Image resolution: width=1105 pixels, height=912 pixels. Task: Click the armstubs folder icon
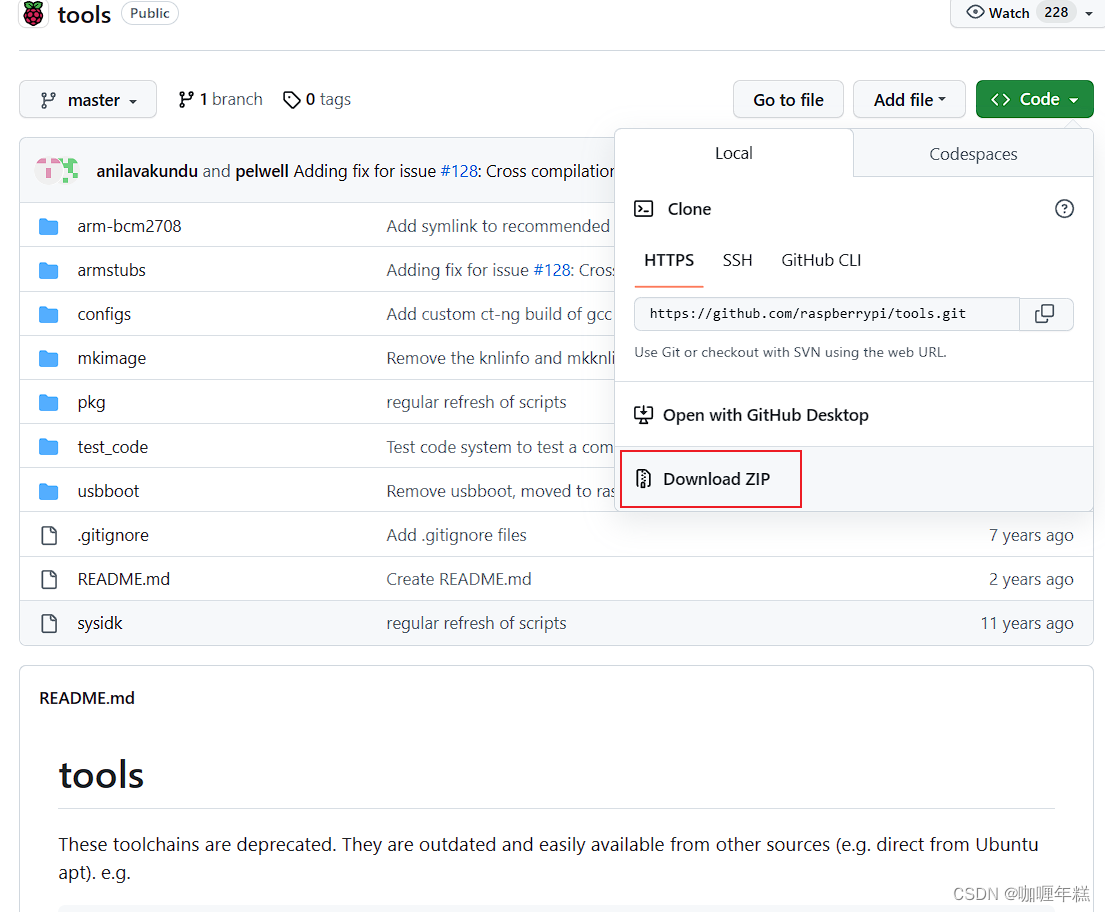pyautogui.click(x=49, y=270)
